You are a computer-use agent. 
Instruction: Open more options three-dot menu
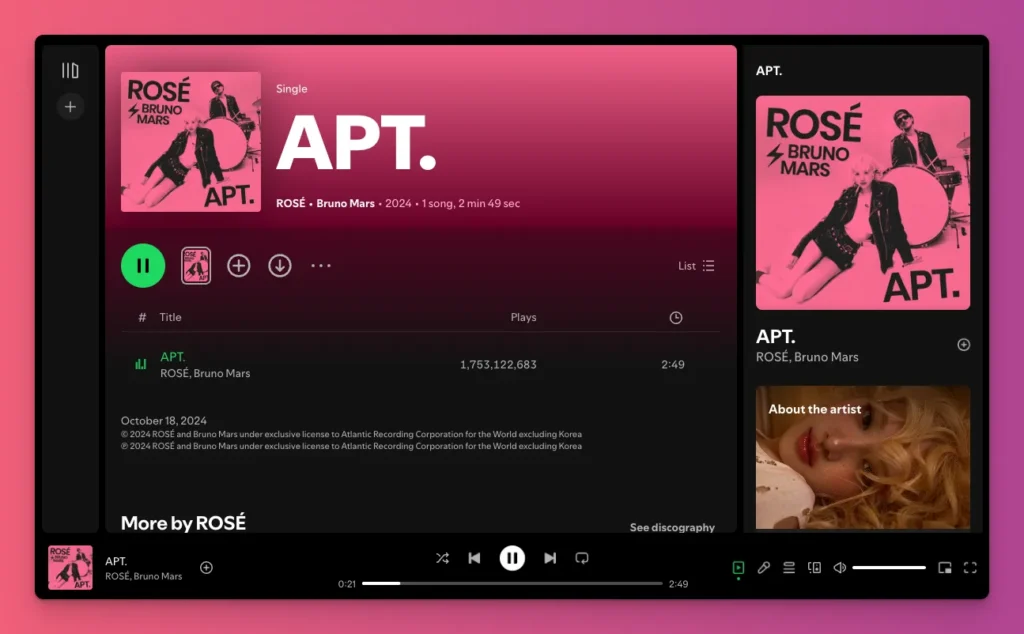coord(321,266)
